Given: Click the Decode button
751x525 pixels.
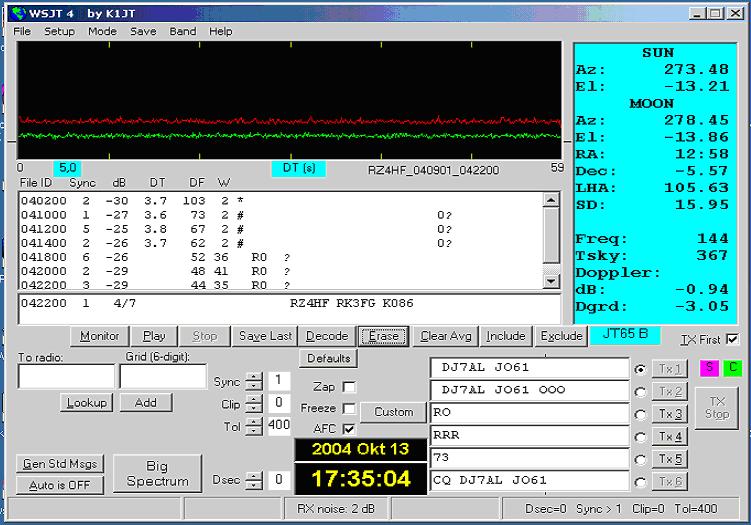Looking at the screenshot, I should pos(327,336).
